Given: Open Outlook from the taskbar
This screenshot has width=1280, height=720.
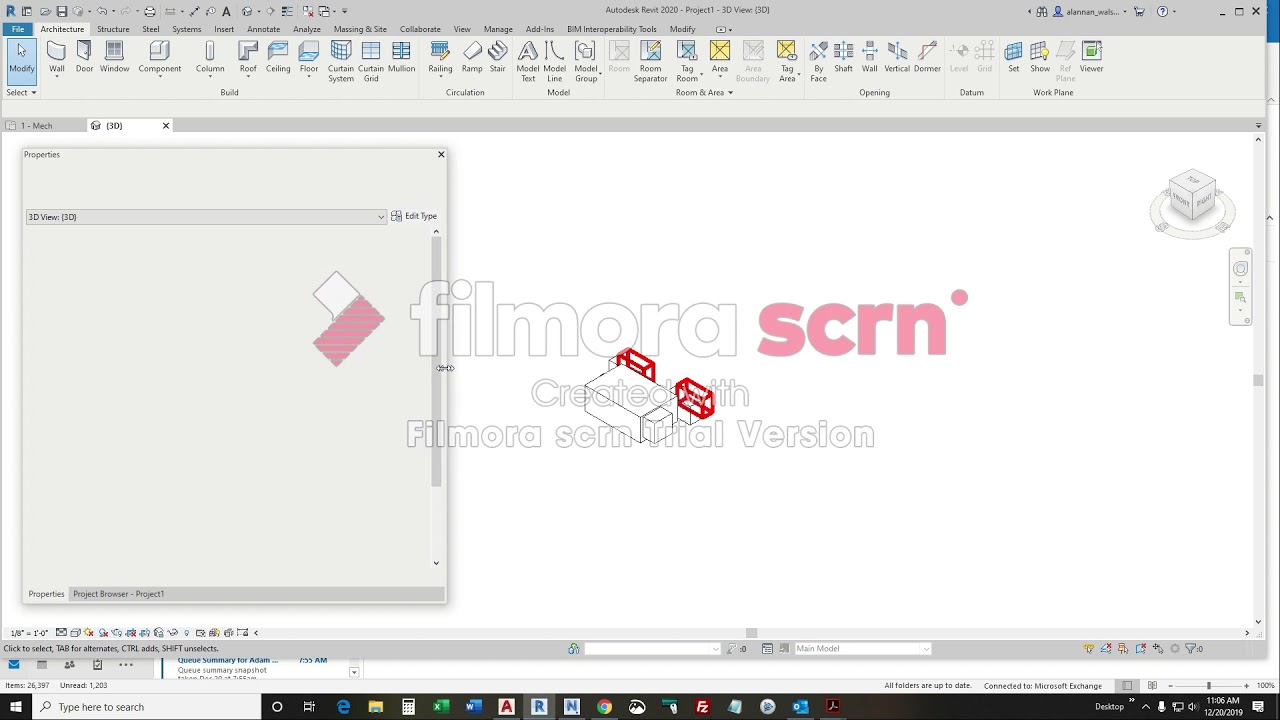Looking at the screenshot, I should coord(800,707).
